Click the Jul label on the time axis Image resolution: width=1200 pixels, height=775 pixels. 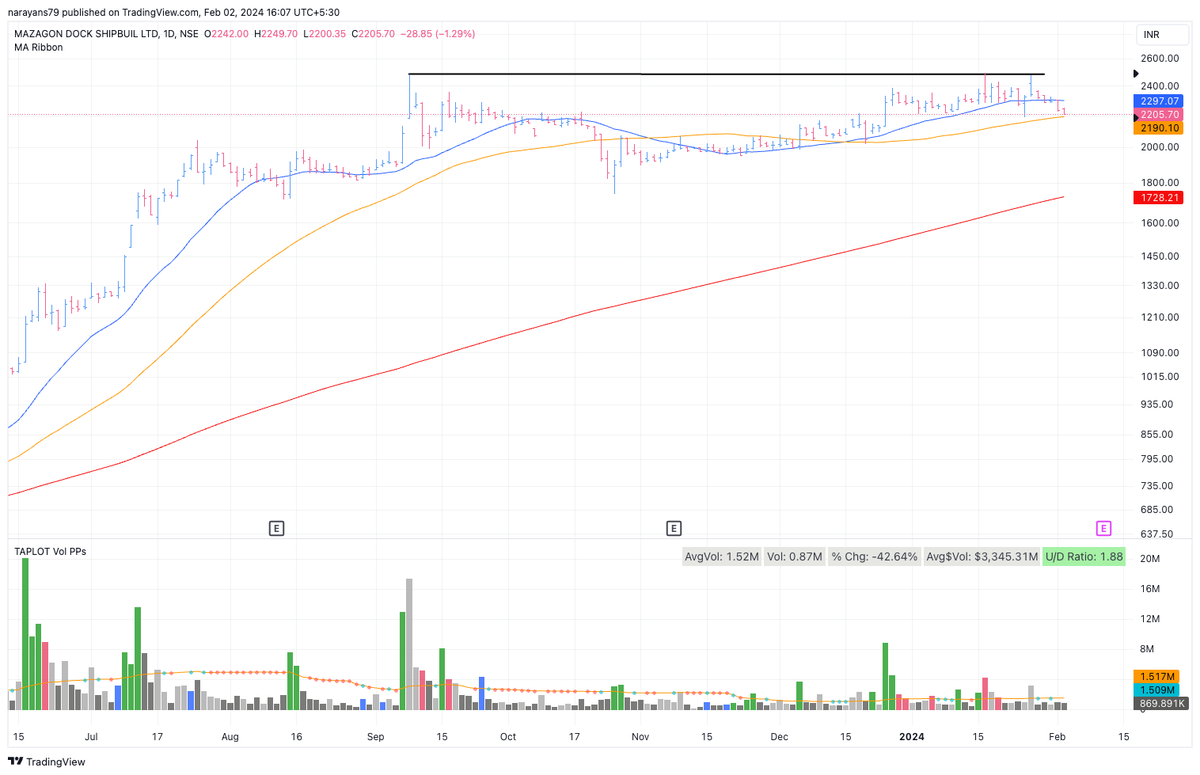coord(90,737)
